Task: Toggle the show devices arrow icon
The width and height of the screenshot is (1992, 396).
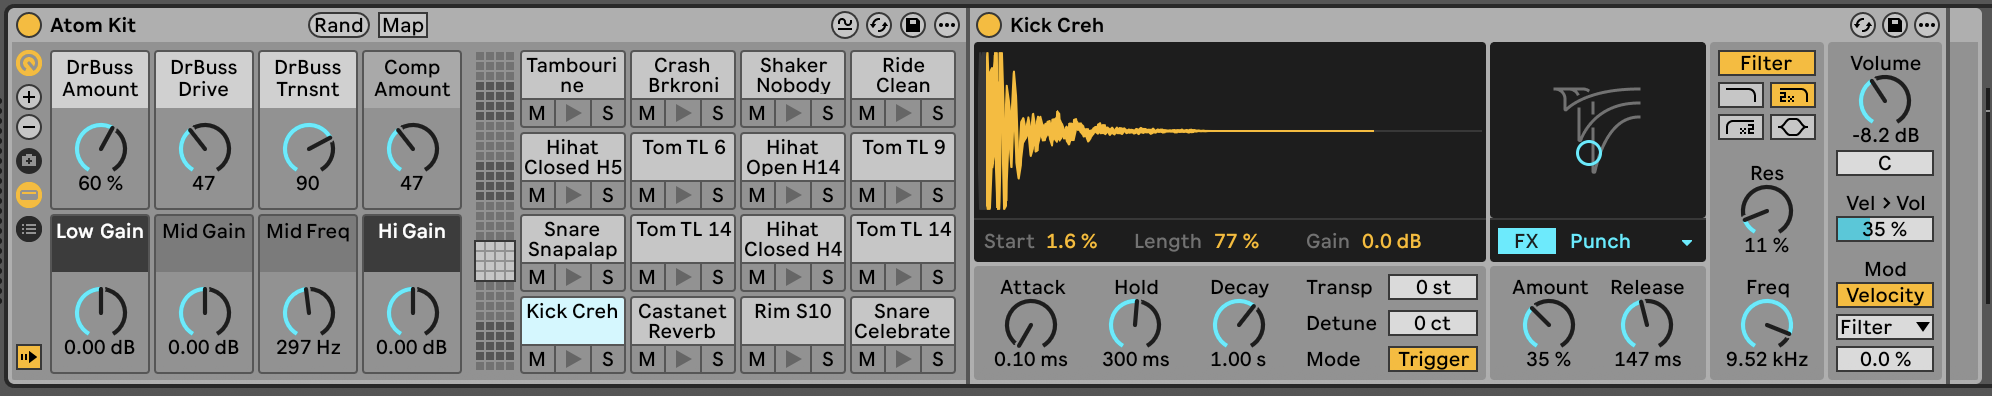Action: (x=29, y=356)
